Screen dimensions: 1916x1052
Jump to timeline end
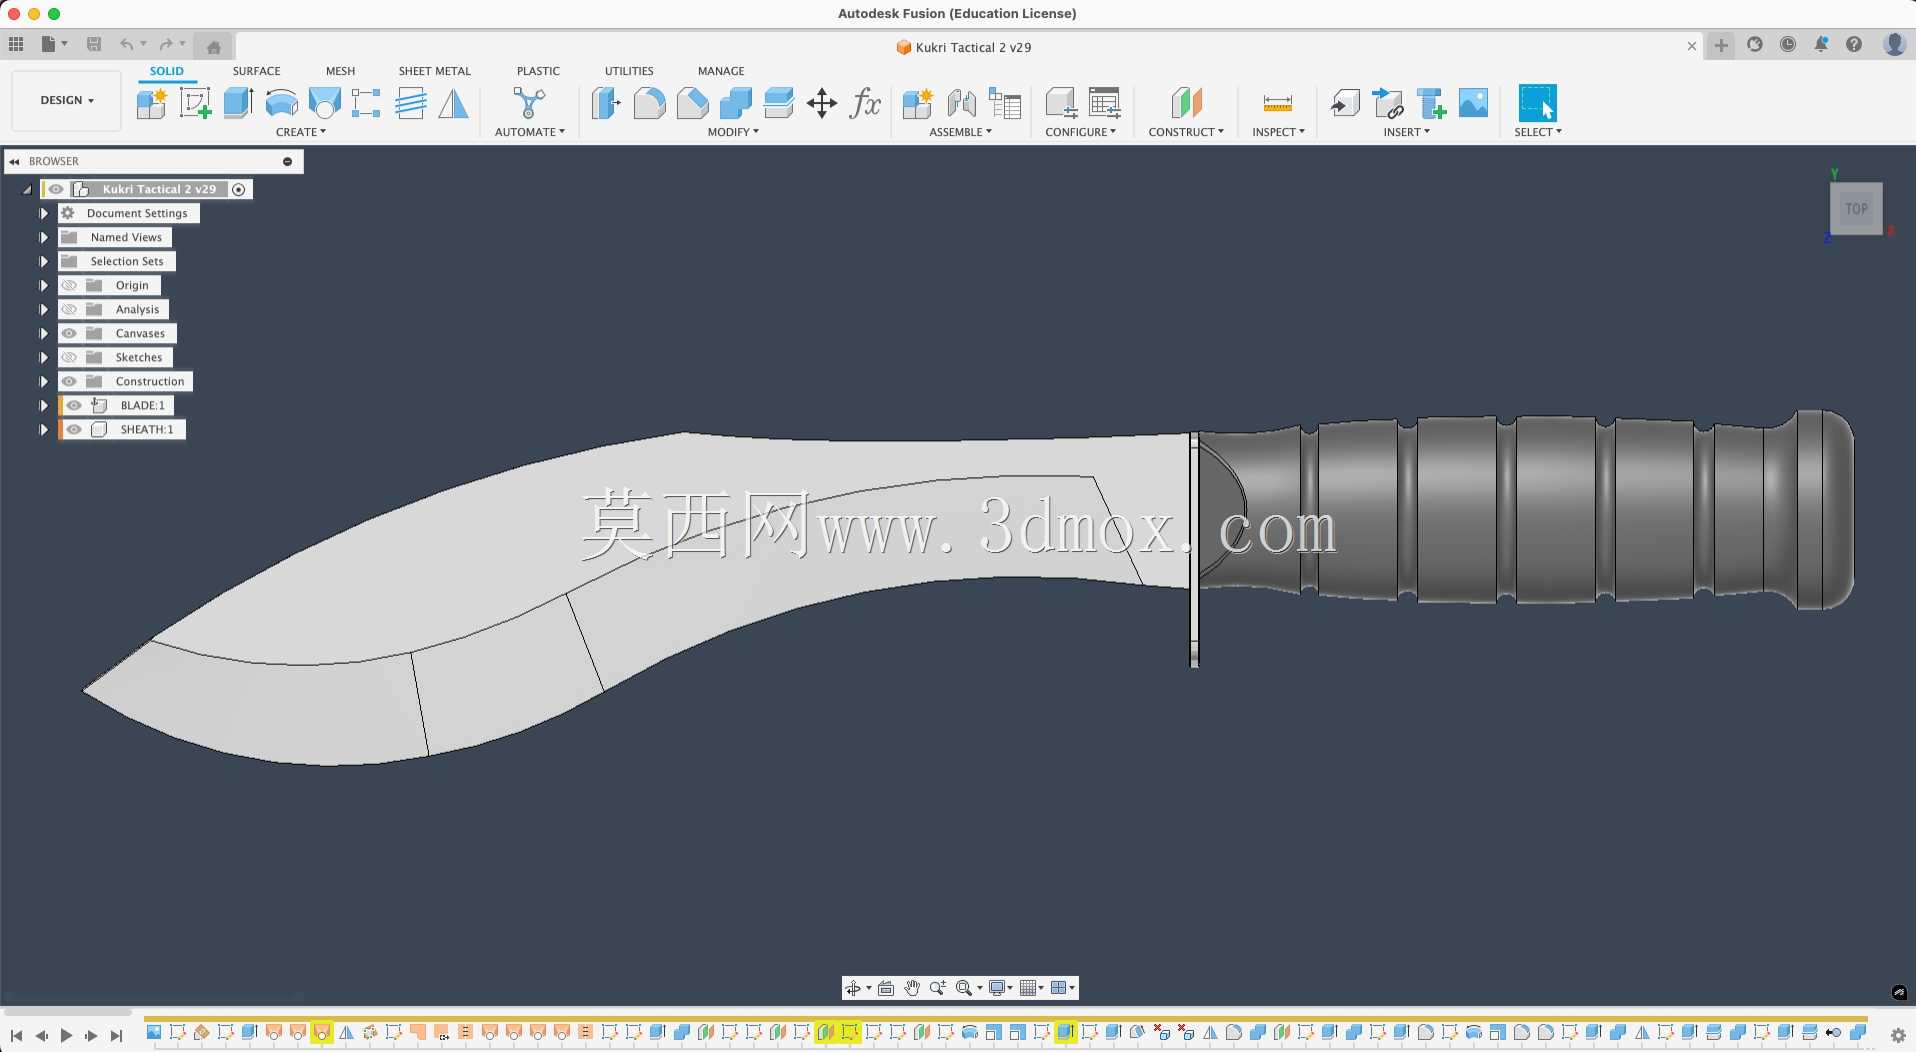point(116,1036)
